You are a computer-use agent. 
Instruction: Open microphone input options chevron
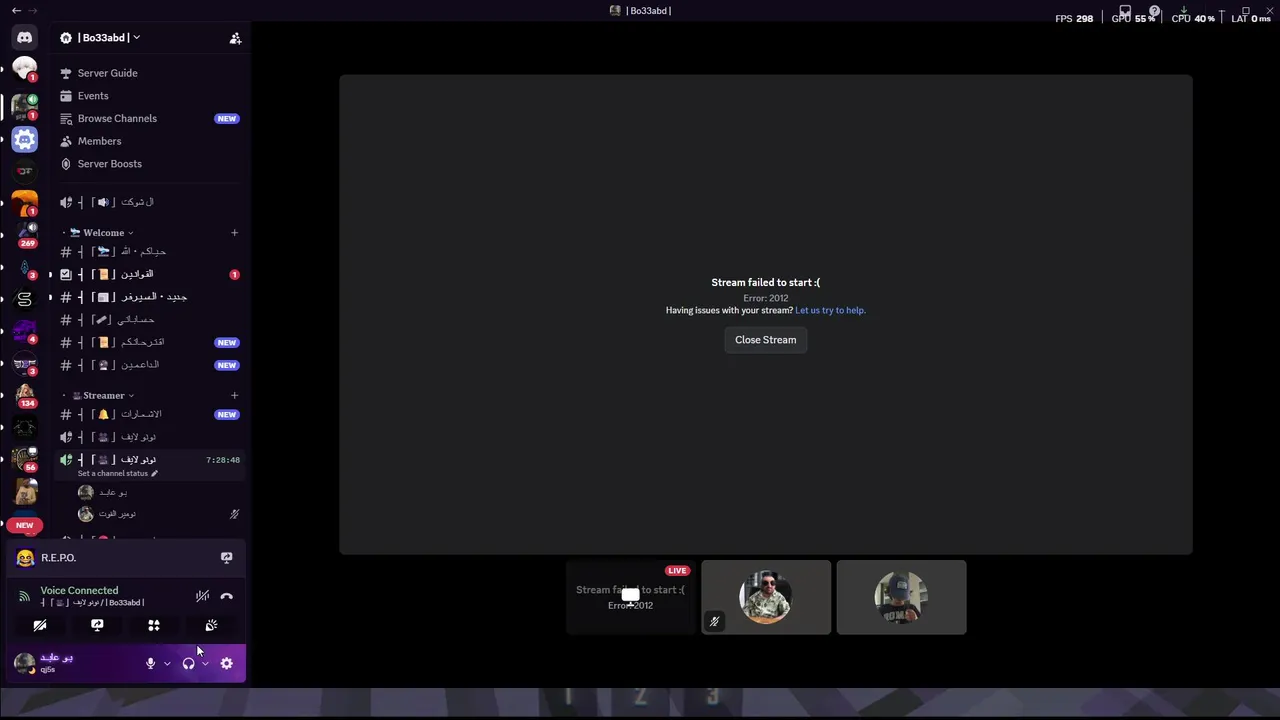[x=167, y=663]
